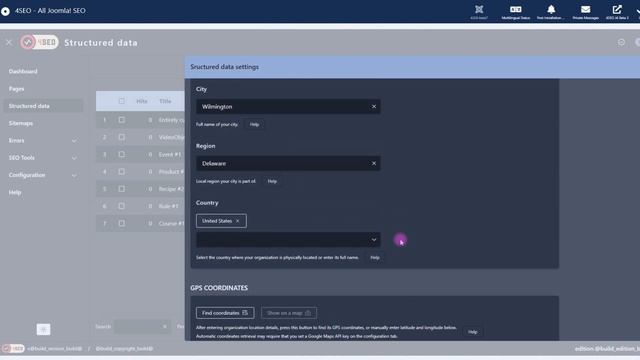
Task: Open Help for the City field
Action: 254,124
